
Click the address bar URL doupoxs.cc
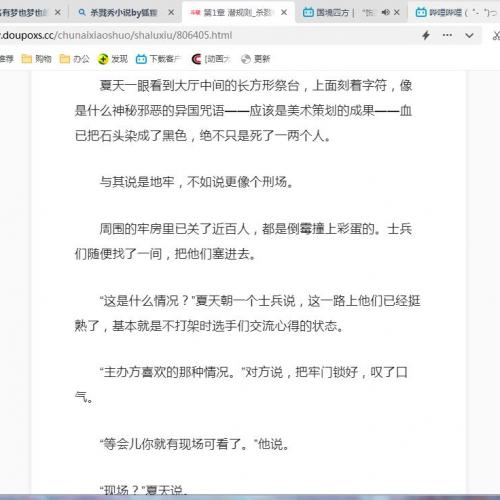116,35
